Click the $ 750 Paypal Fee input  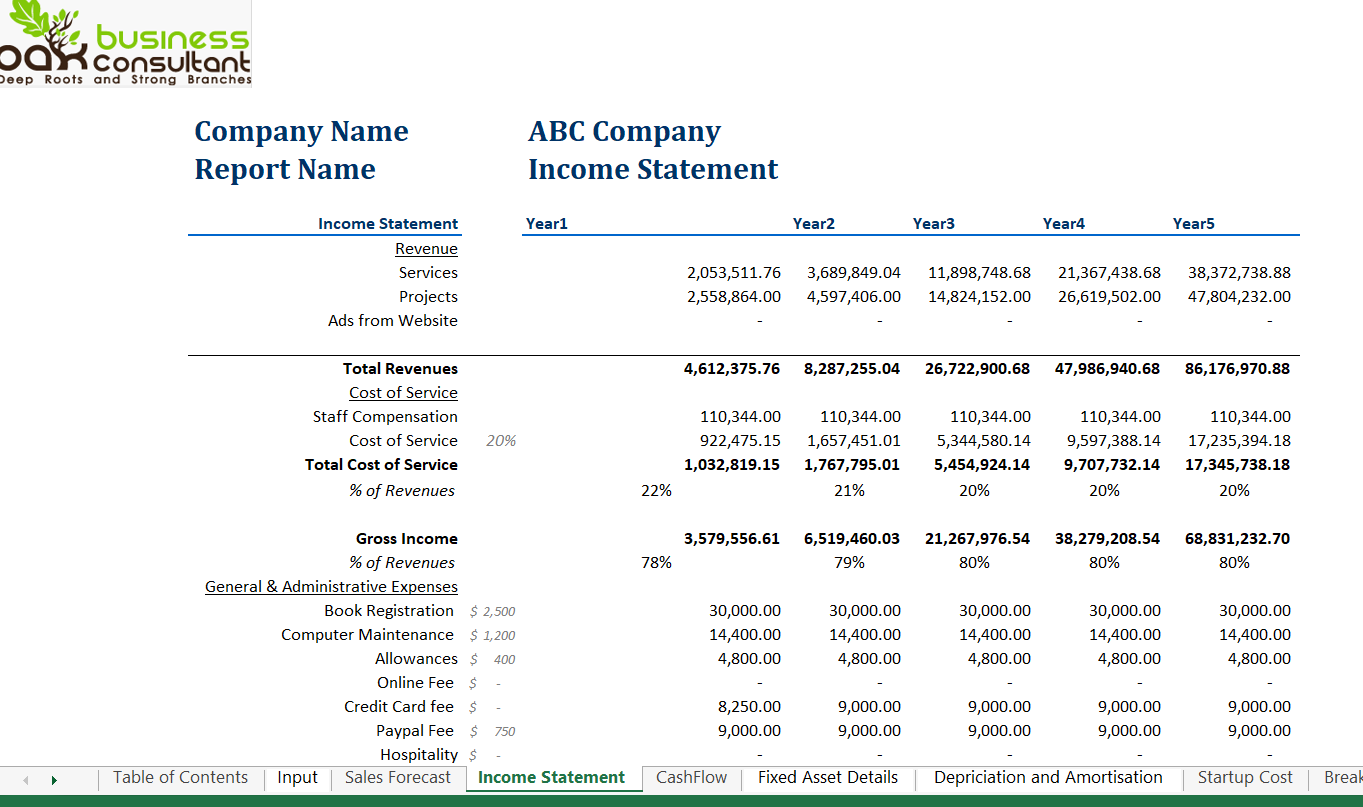[493, 731]
